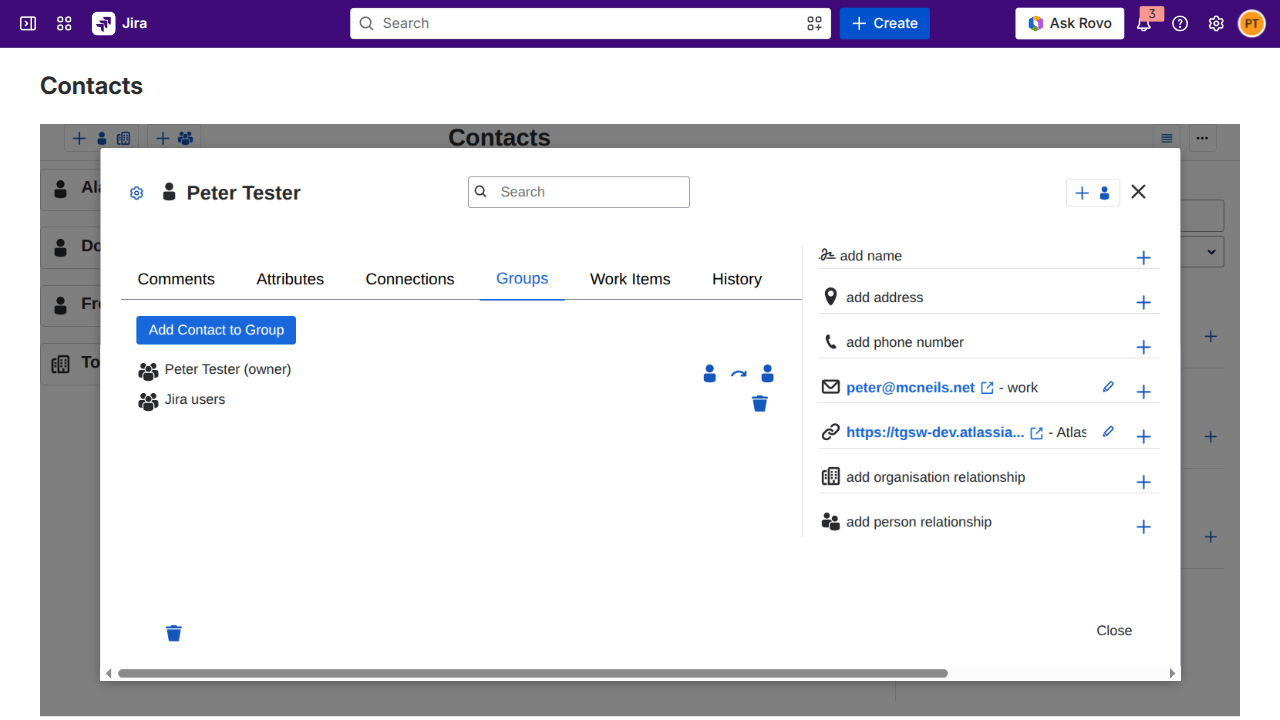Viewport: 1280px width, 720px height.
Task: Delete the Jira users group with trash icon
Action: tap(760, 403)
